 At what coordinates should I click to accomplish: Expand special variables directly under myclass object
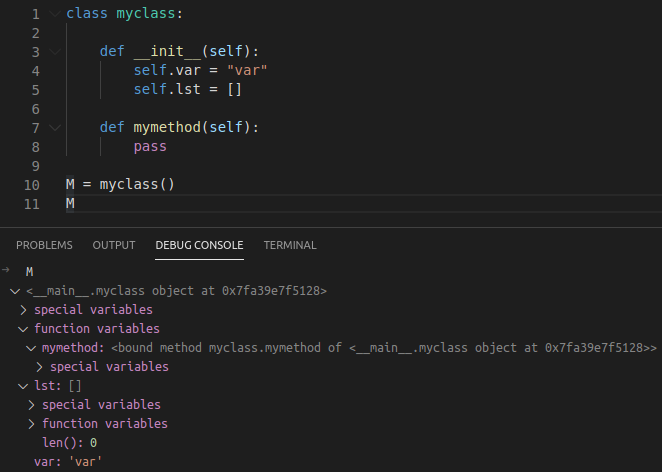24,310
